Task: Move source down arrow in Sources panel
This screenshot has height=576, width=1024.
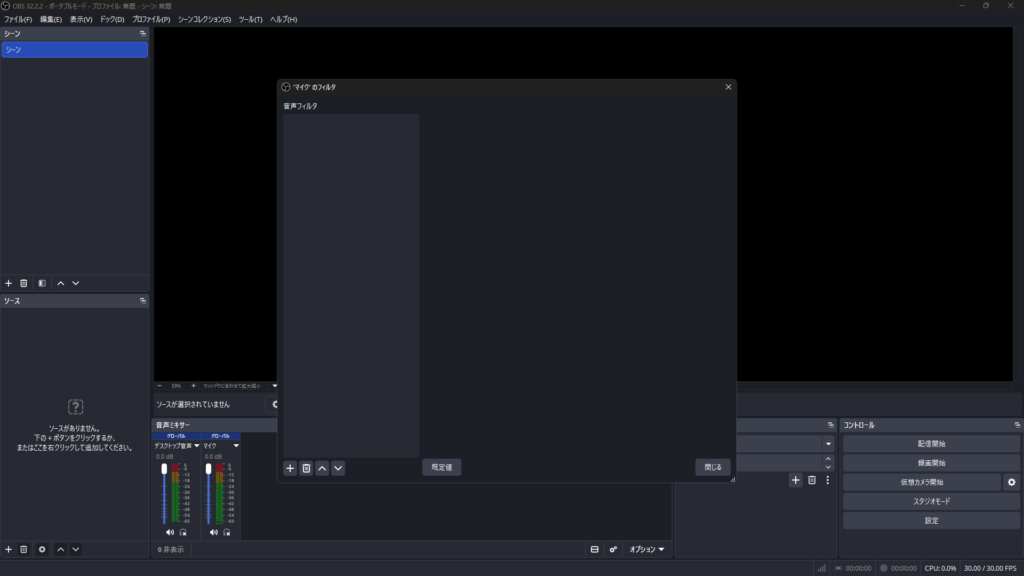Action: (x=76, y=550)
